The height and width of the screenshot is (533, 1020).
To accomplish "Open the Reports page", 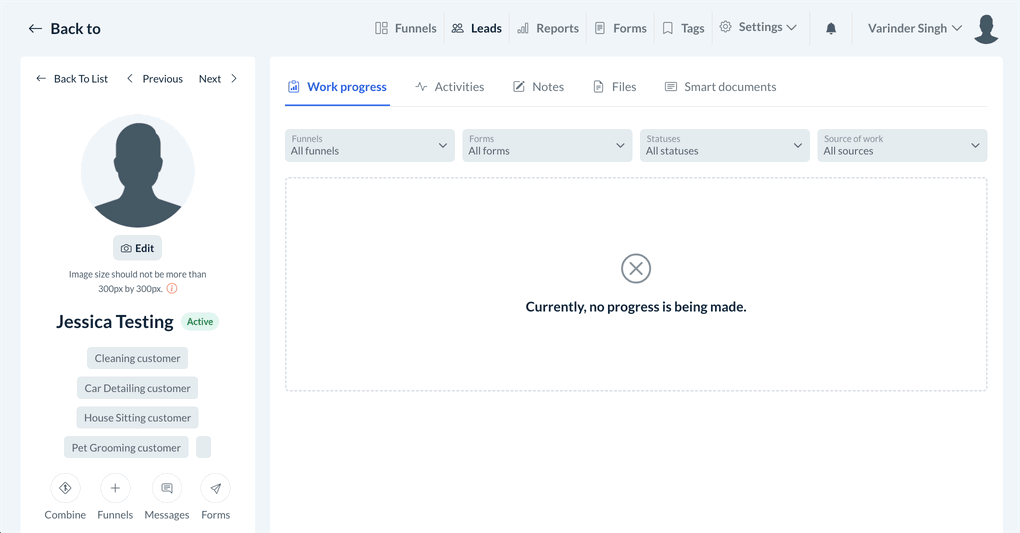I will pos(547,28).
